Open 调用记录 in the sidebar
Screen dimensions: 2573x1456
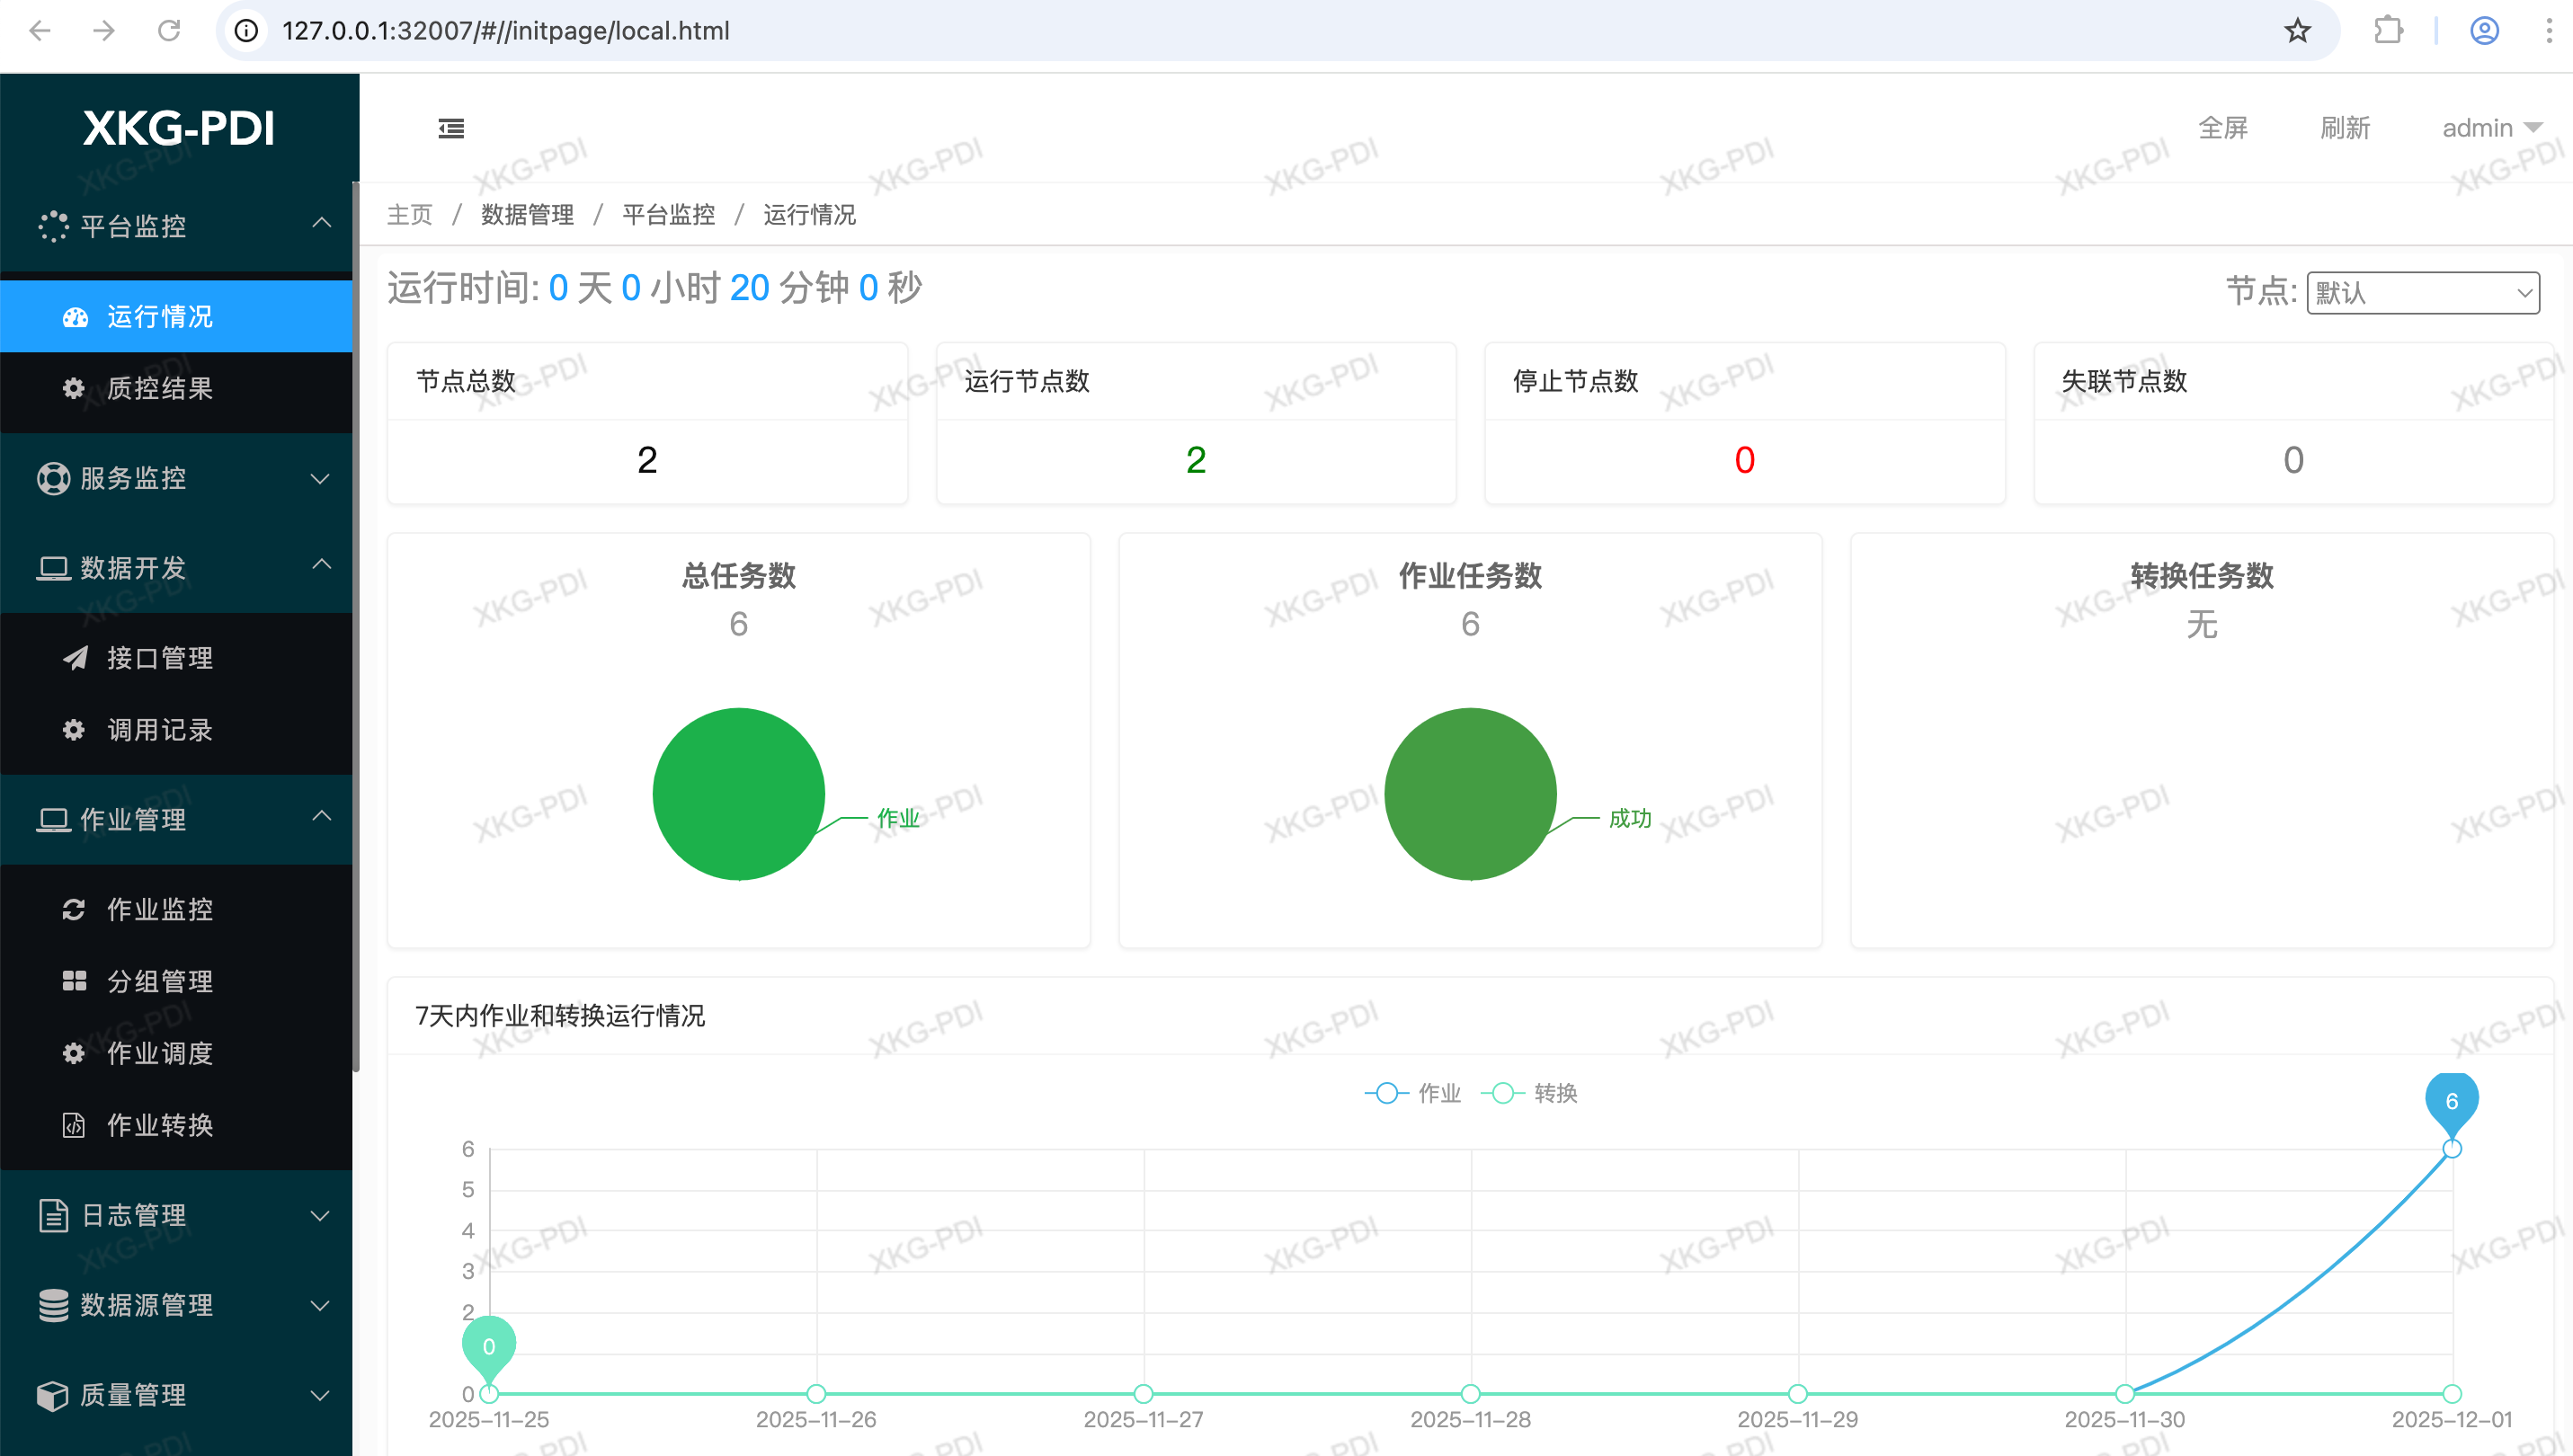point(160,729)
